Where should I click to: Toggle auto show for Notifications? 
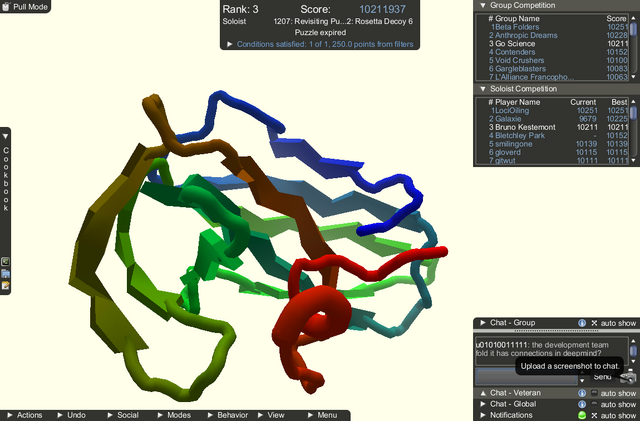594,415
